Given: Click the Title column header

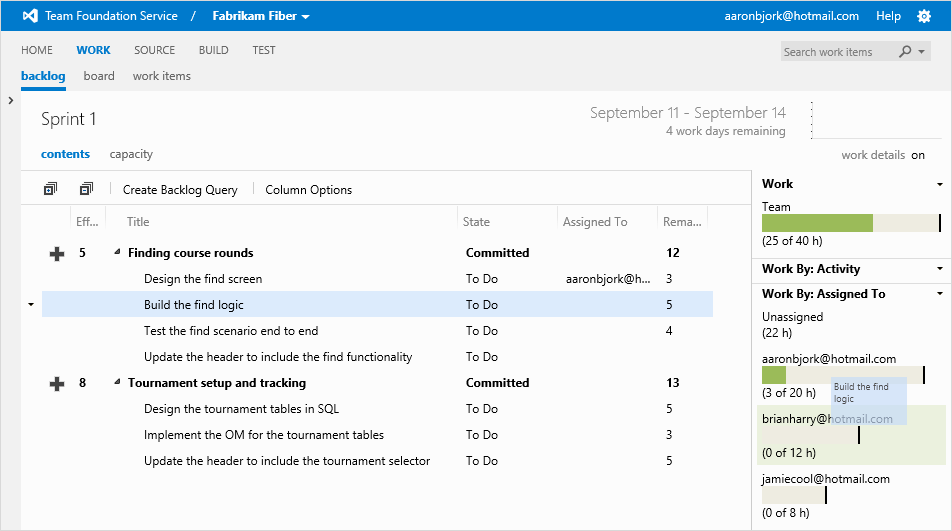Looking at the screenshot, I should [138, 222].
